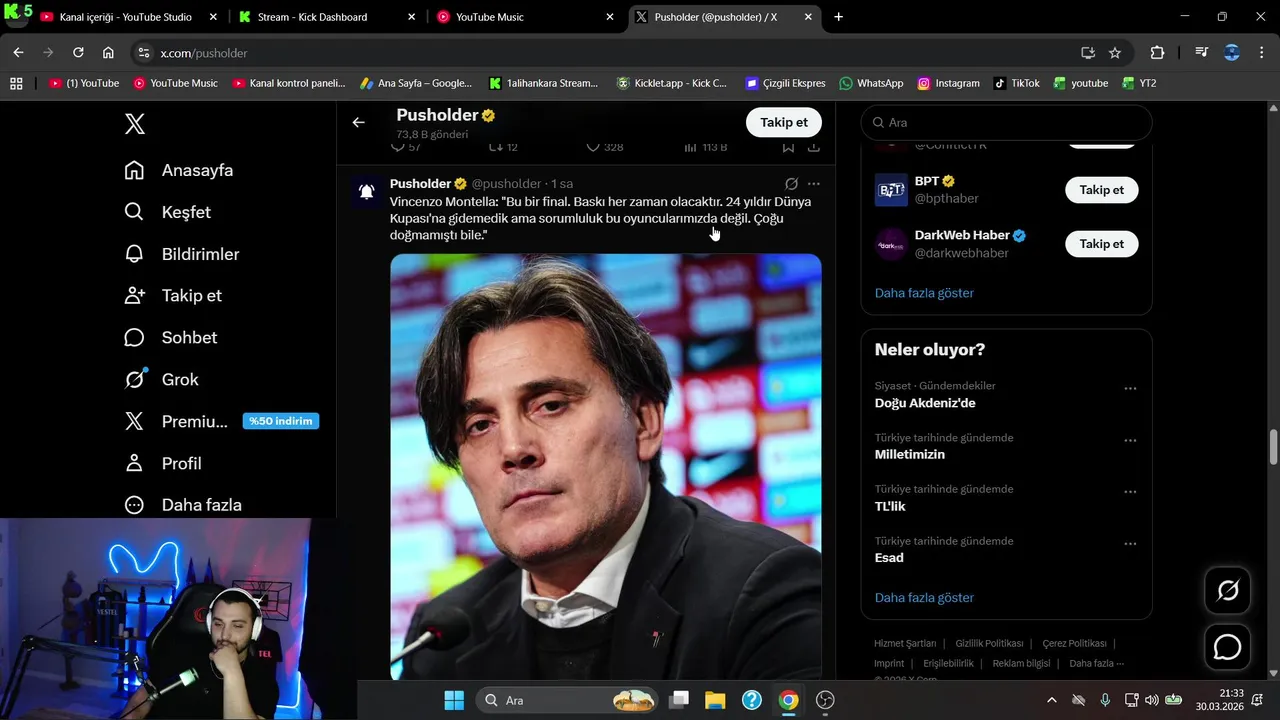Click %50 indirim Premium badge
Screen dimensions: 1280x720
click(281, 421)
